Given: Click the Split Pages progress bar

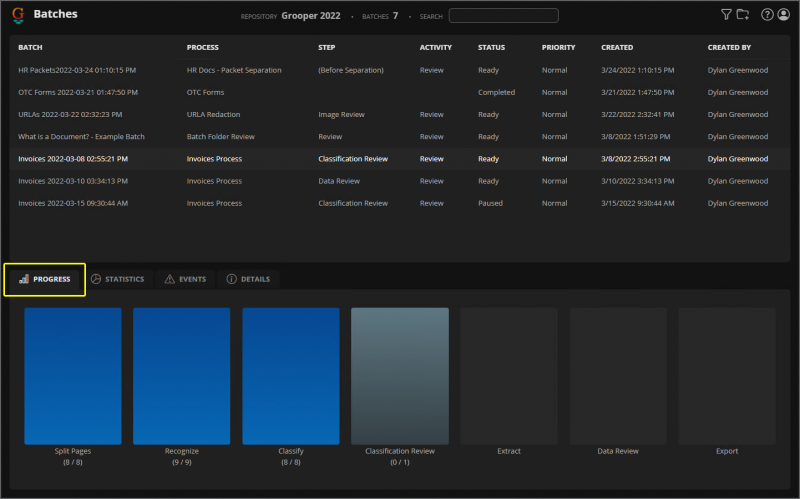Looking at the screenshot, I should pos(73,376).
